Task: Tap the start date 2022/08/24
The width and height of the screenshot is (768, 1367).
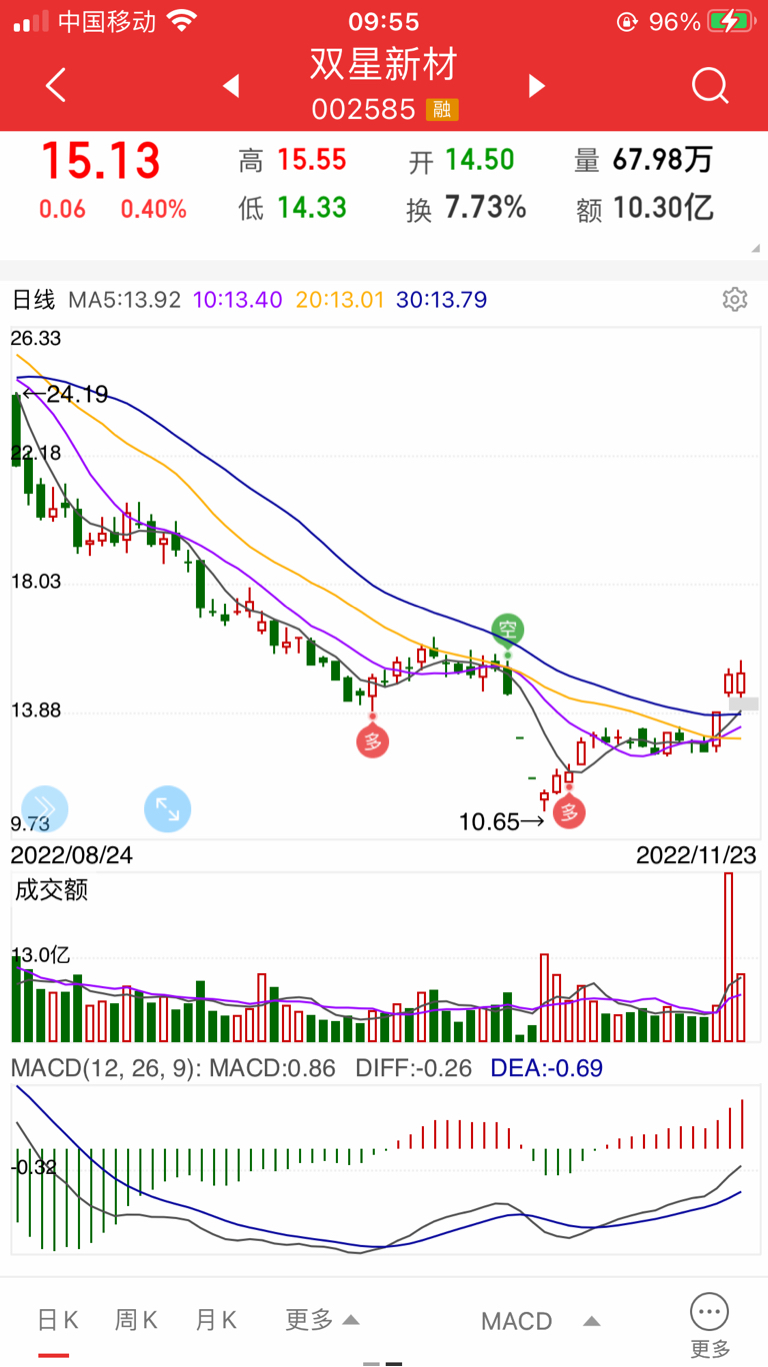Action: [72, 856]
